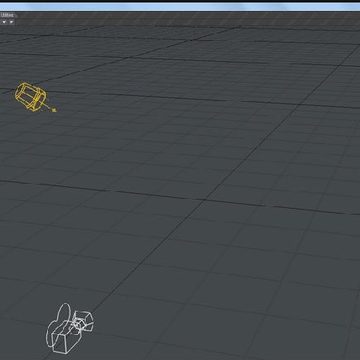Select the white camera wireframe object
This screenshot has width=360, height=360.
coord(69,328)
